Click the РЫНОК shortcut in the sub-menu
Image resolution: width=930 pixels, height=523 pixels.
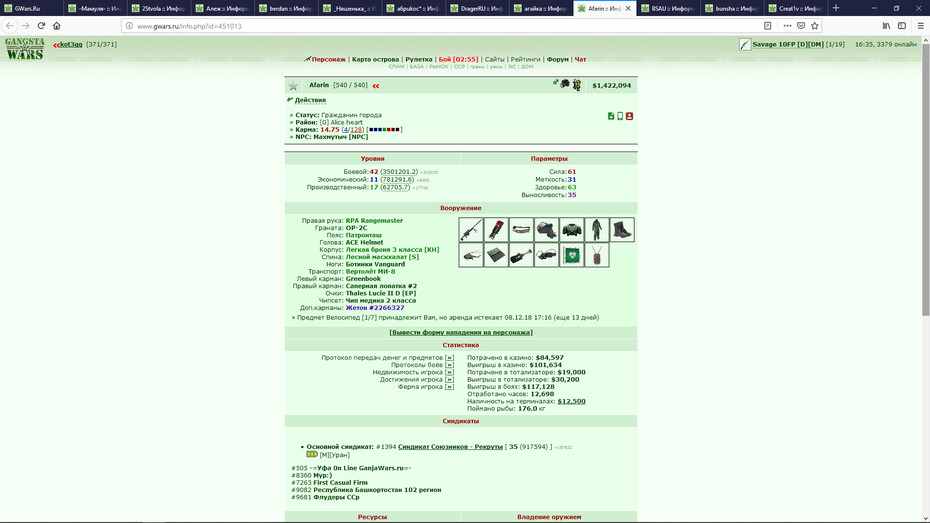click(438, 66)
